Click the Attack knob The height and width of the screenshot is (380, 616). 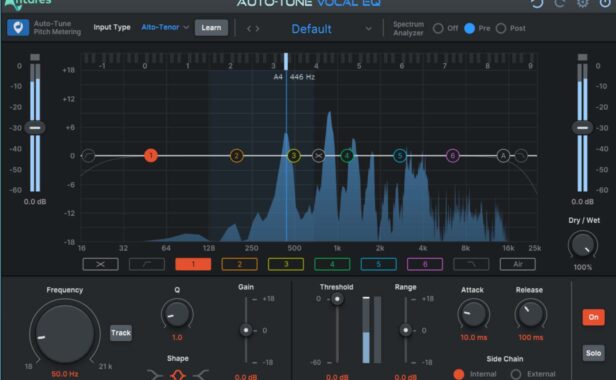tap(473, 314)
